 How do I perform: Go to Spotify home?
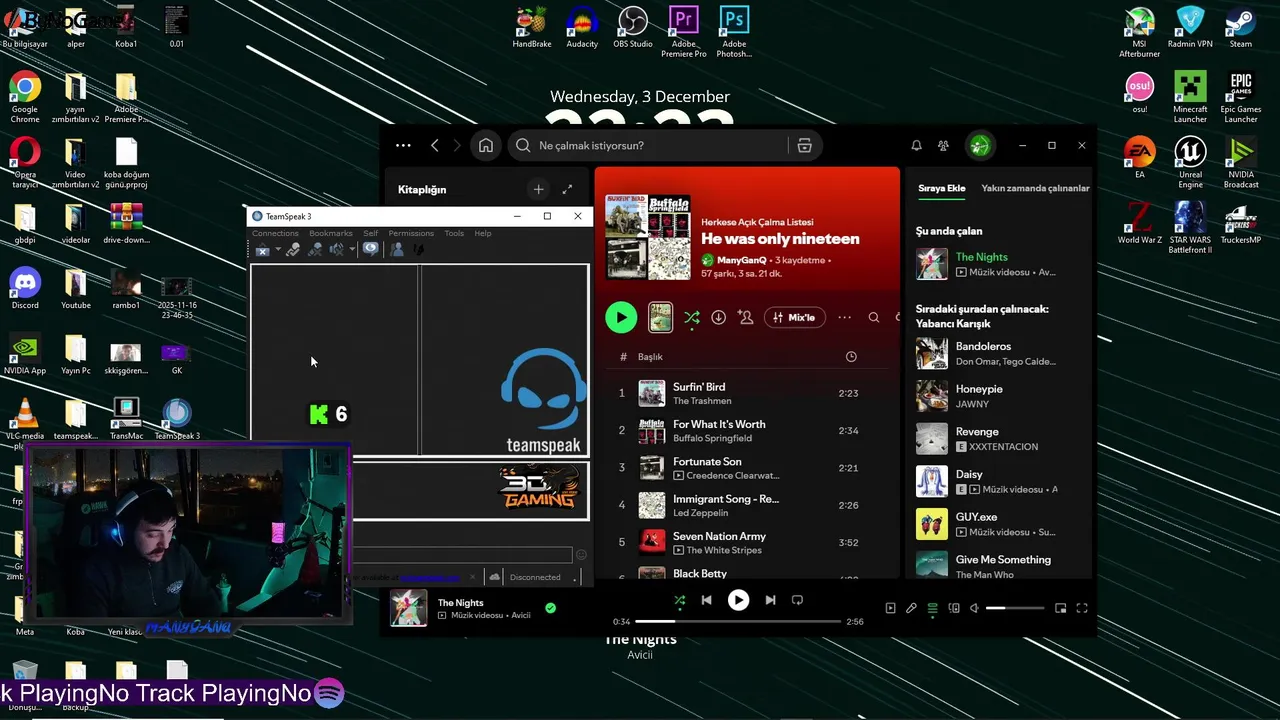485,146
